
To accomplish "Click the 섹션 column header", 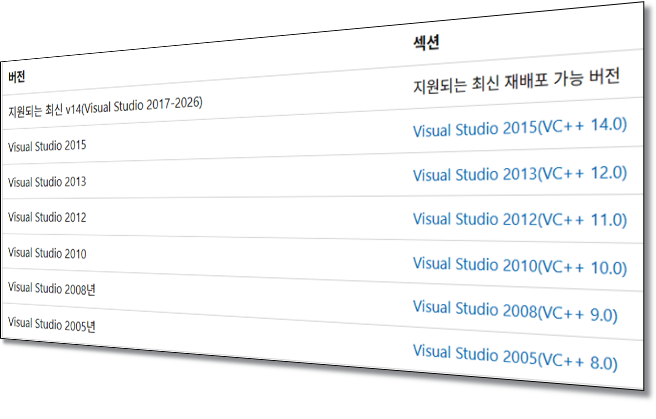I will click(x=426, y=43).
